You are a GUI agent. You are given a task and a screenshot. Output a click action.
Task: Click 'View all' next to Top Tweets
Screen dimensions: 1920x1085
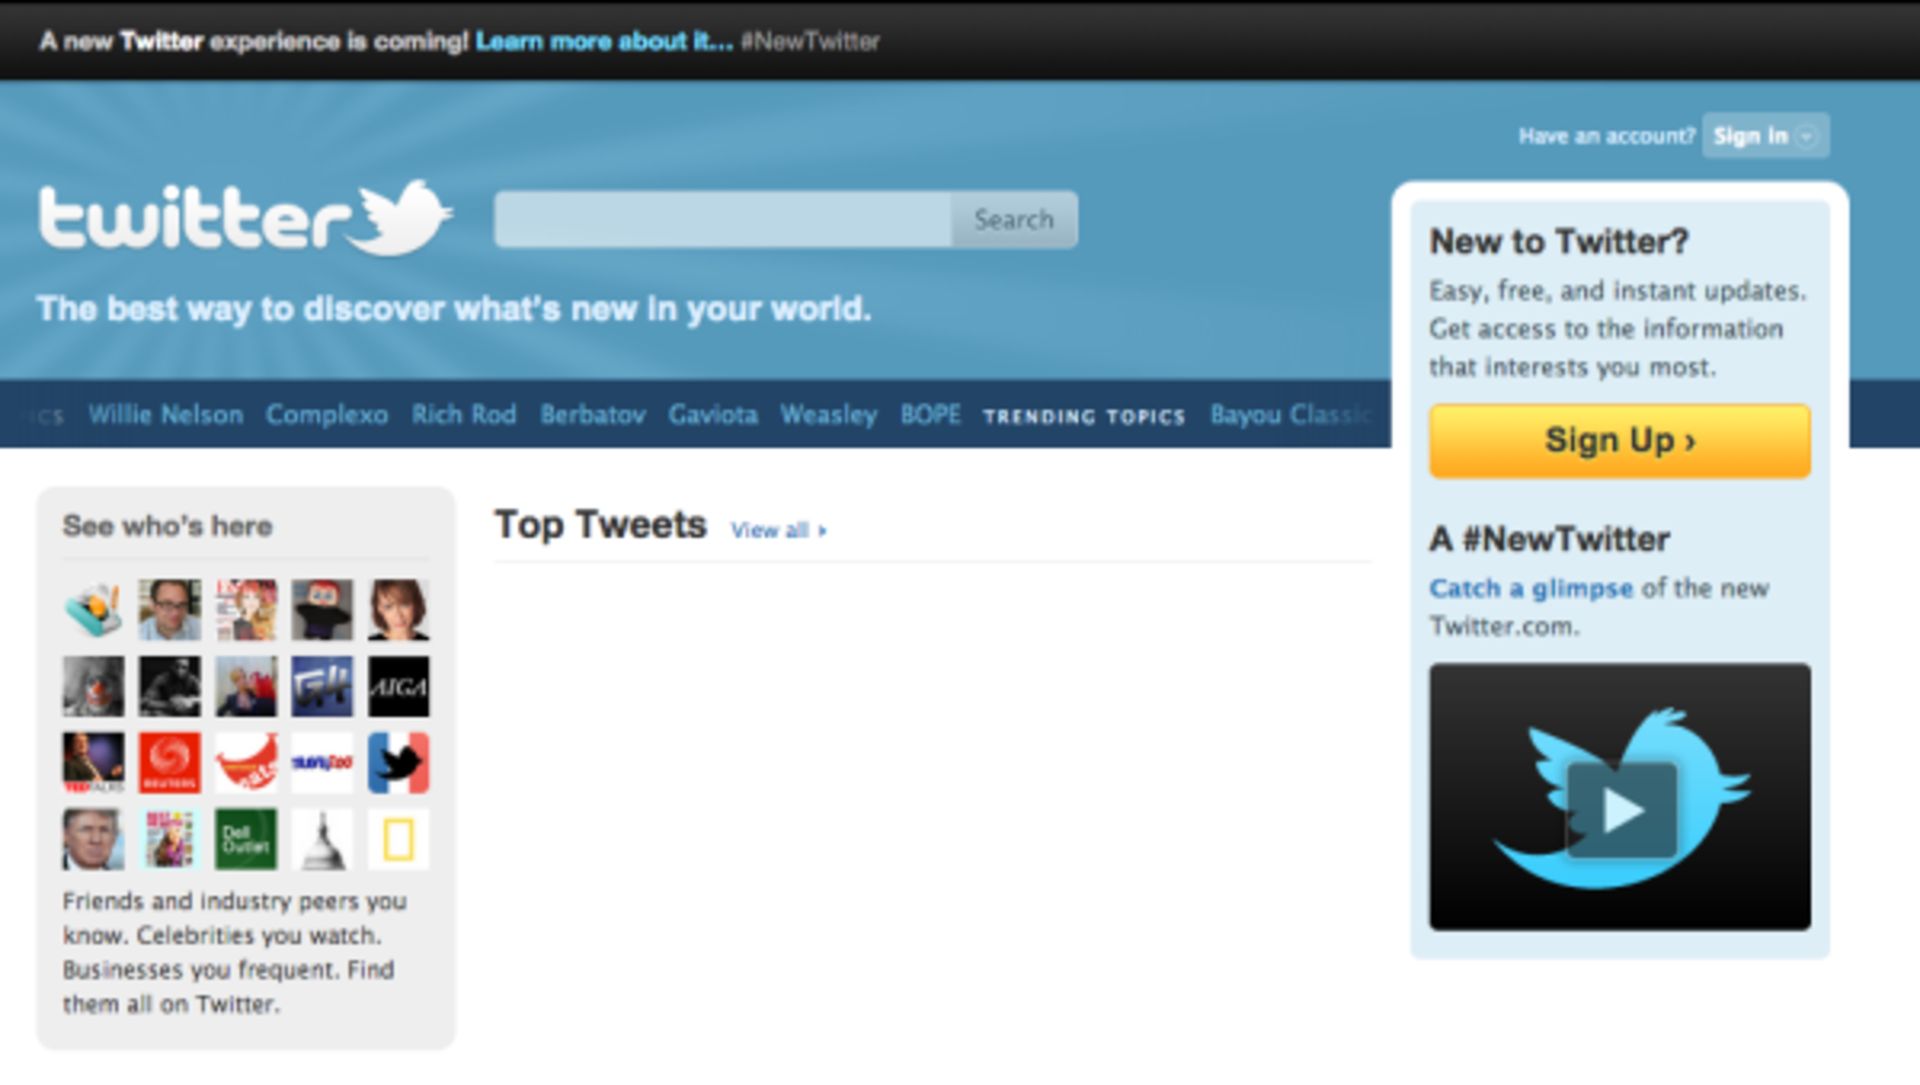click(x=778, y=530)
